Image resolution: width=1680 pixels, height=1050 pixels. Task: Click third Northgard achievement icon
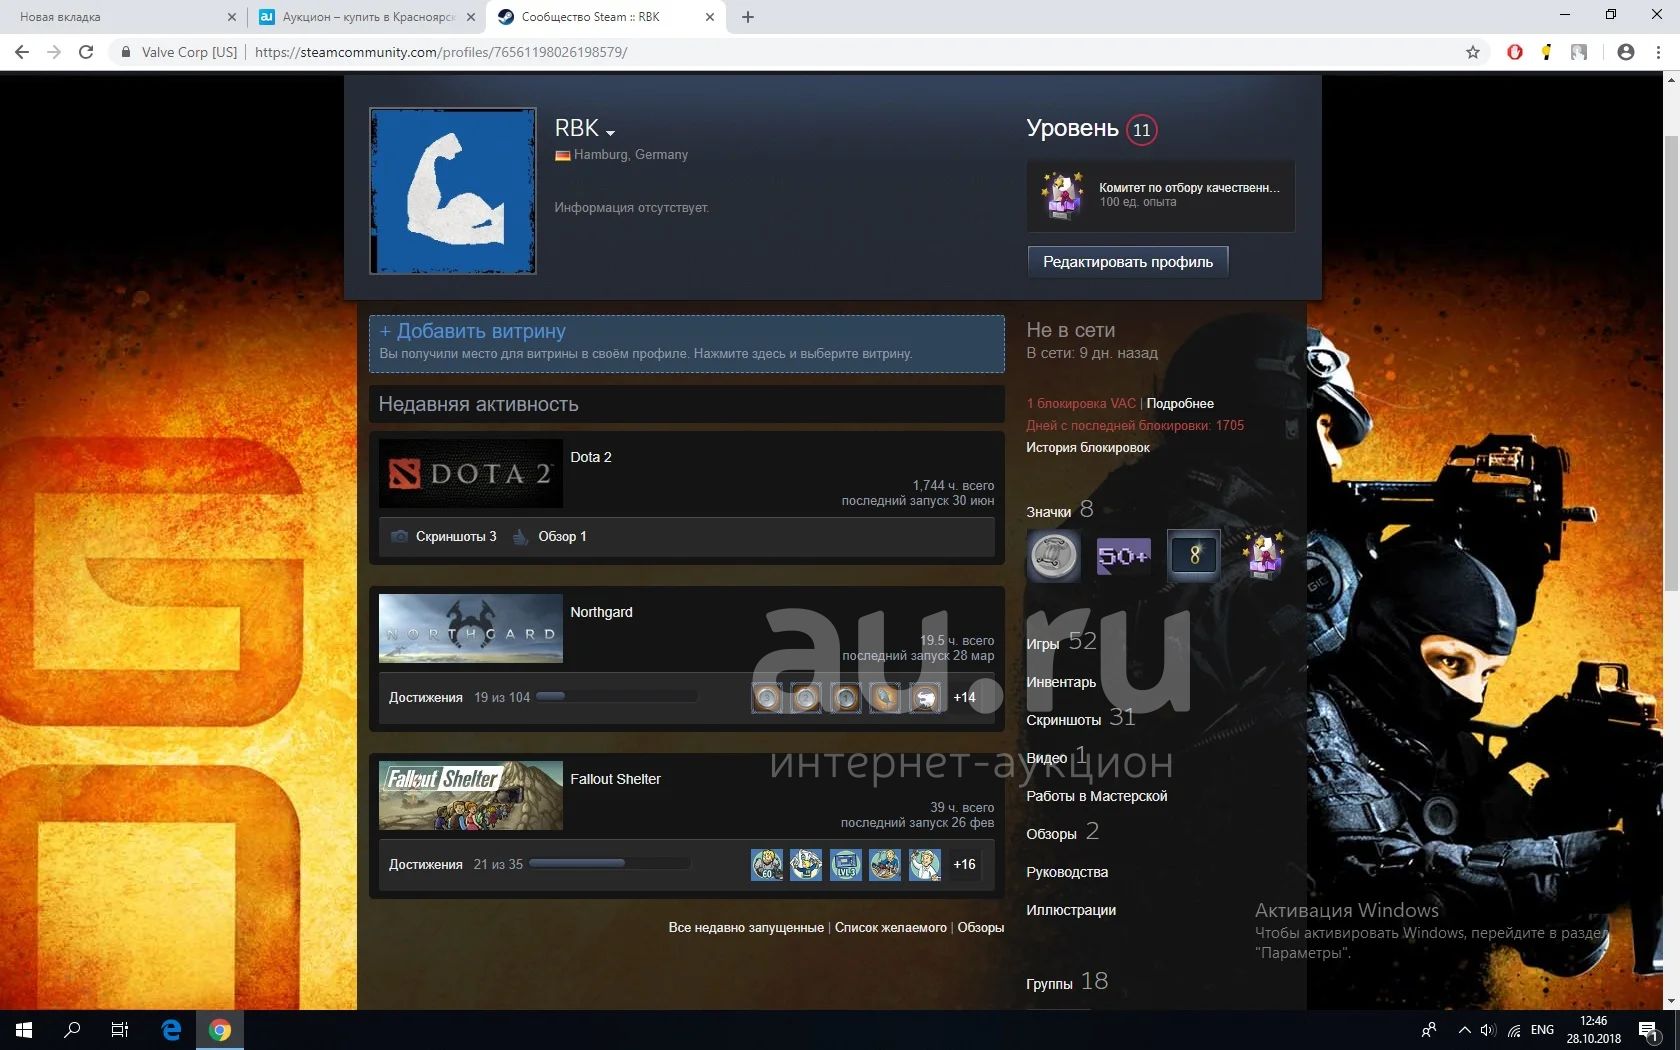(845, 697)
